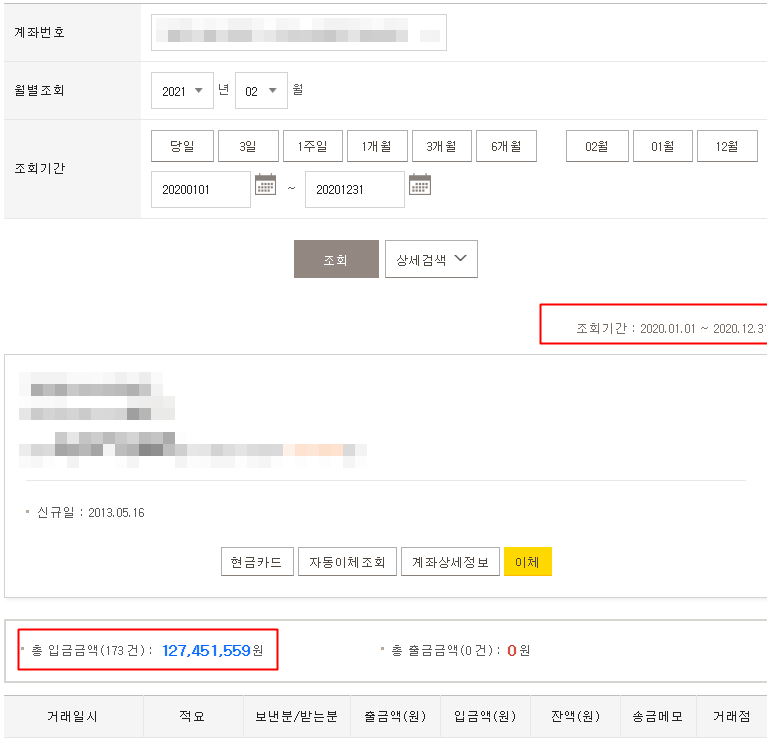Click the 송금메모 column header

click(658, 716)
